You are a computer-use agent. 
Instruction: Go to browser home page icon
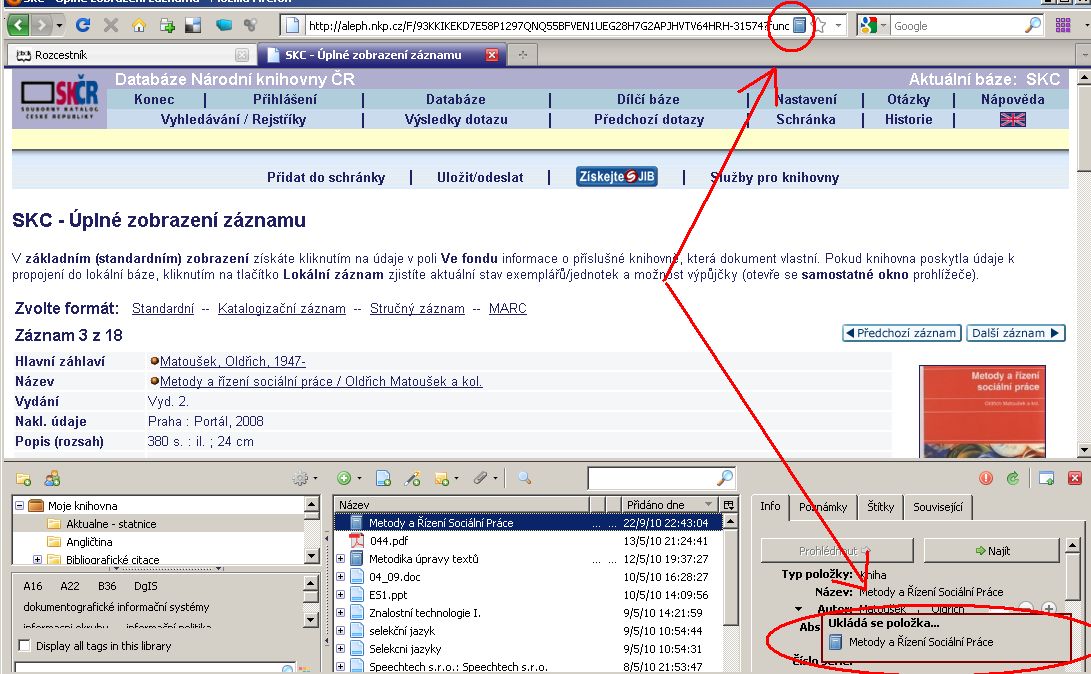coord(139,25)
